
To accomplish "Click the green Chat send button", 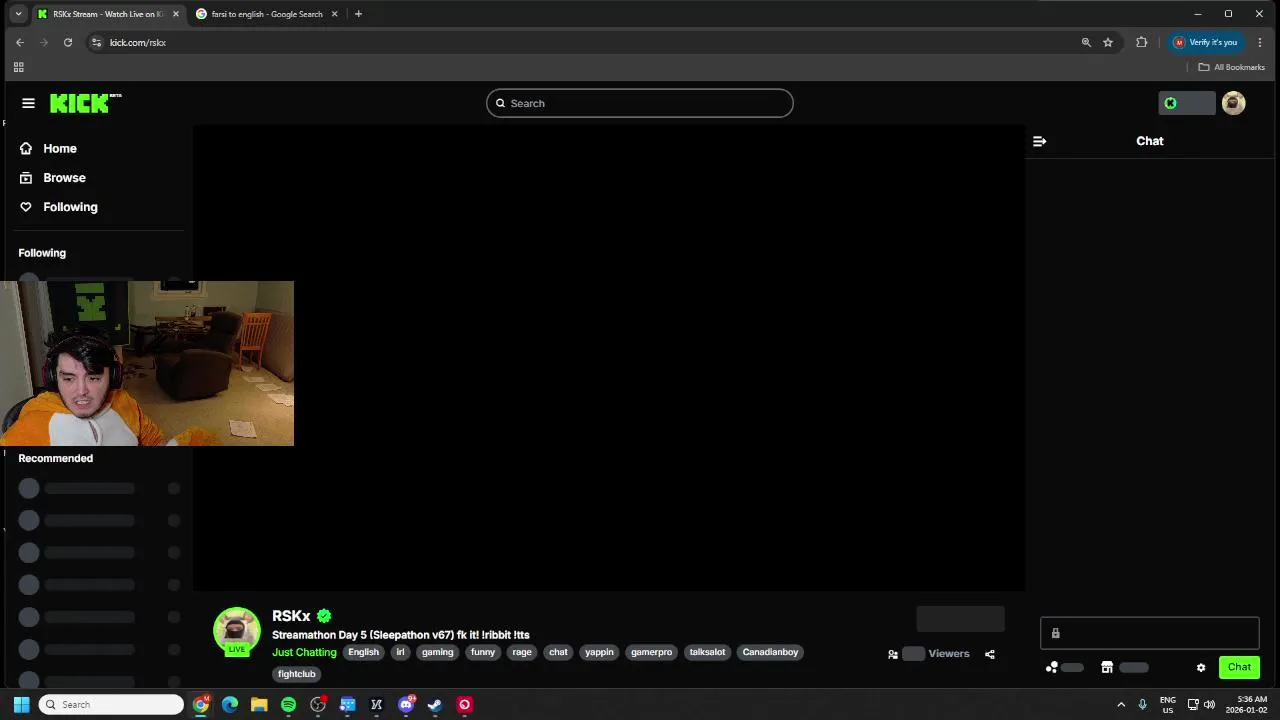I will (1239, 667).
